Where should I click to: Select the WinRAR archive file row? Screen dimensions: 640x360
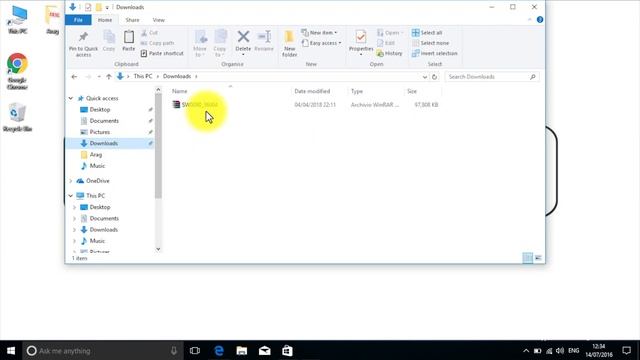point(305,105)
